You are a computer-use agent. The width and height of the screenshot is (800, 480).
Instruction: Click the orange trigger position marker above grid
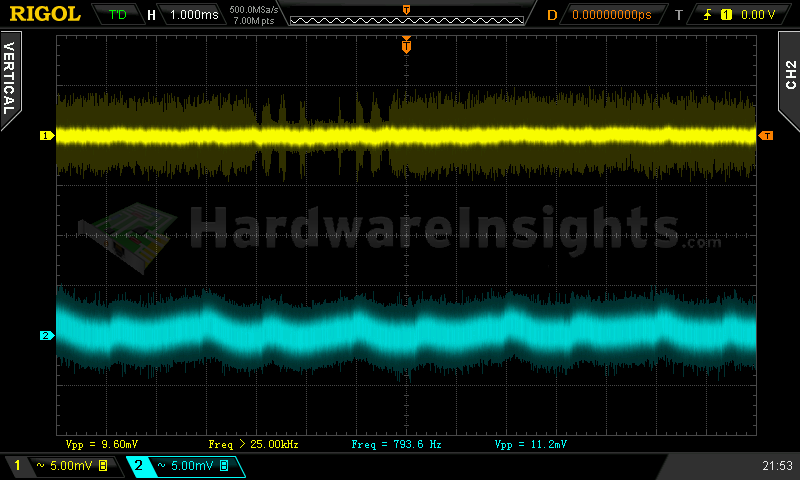tap(406, 45)
